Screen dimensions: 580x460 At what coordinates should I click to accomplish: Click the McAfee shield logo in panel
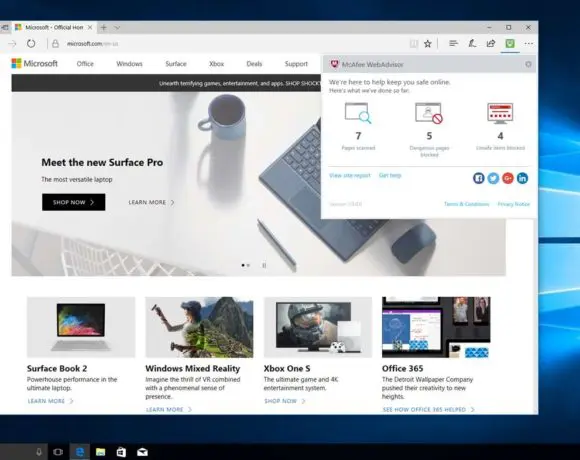tap(334, 64)
